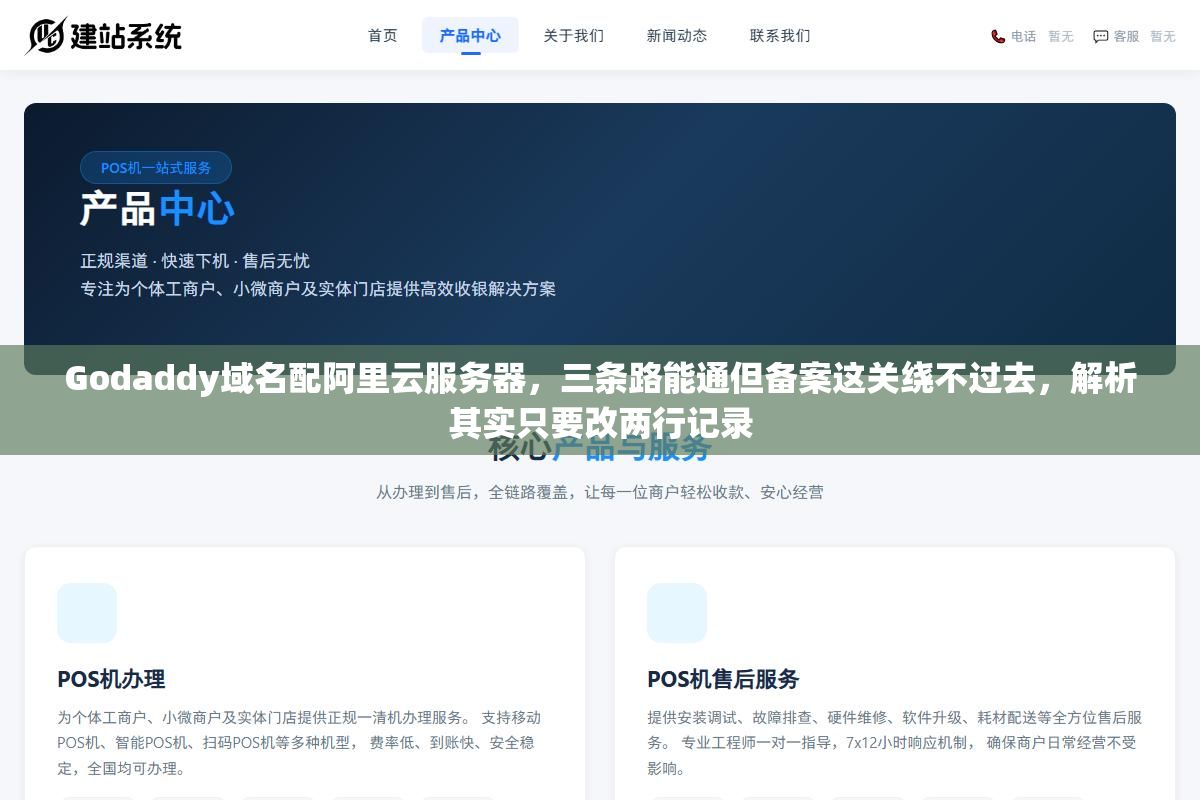Click the POS机办理 description paragraph
Screen dimensions: 1200x800
[300, 743]
